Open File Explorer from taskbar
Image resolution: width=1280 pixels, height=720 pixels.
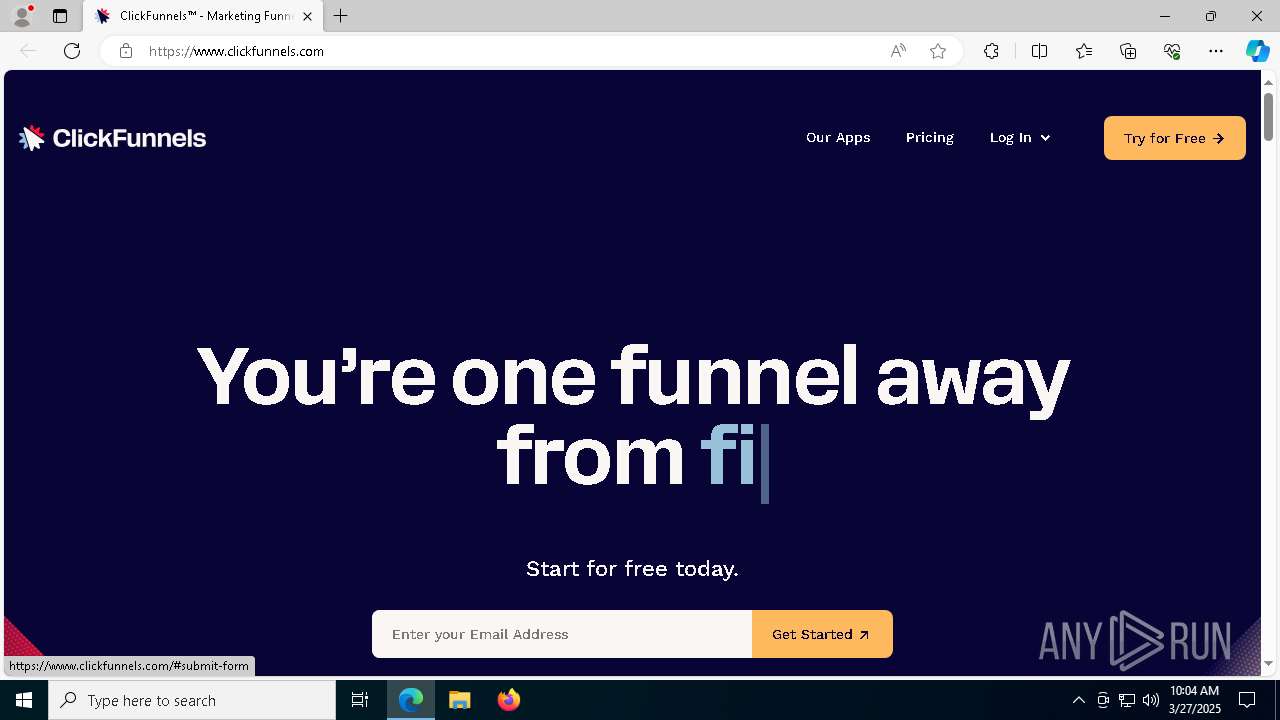pyautogui.click(x=460, y=700)
